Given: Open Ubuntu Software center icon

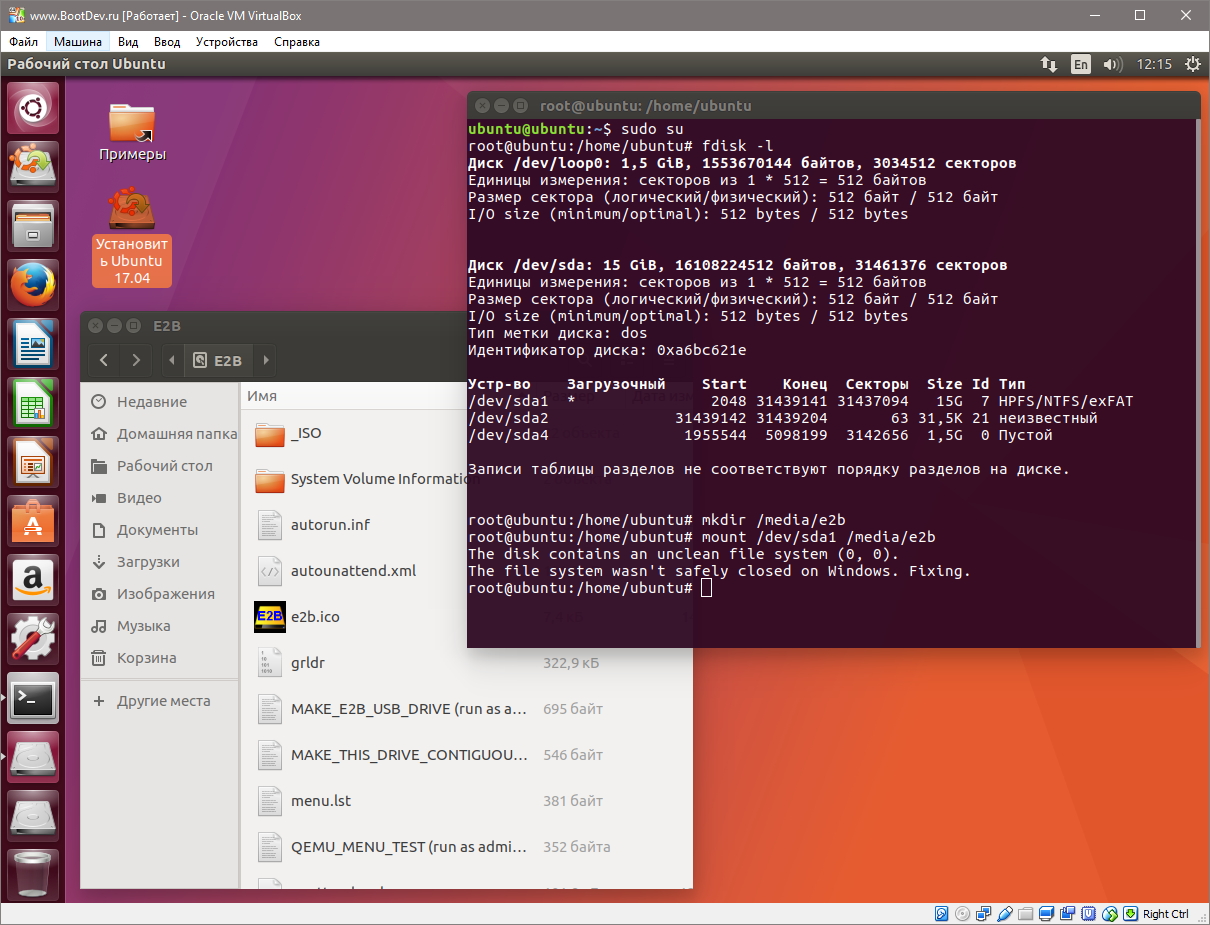Looking at the screenshot, I should pos(34,521).
